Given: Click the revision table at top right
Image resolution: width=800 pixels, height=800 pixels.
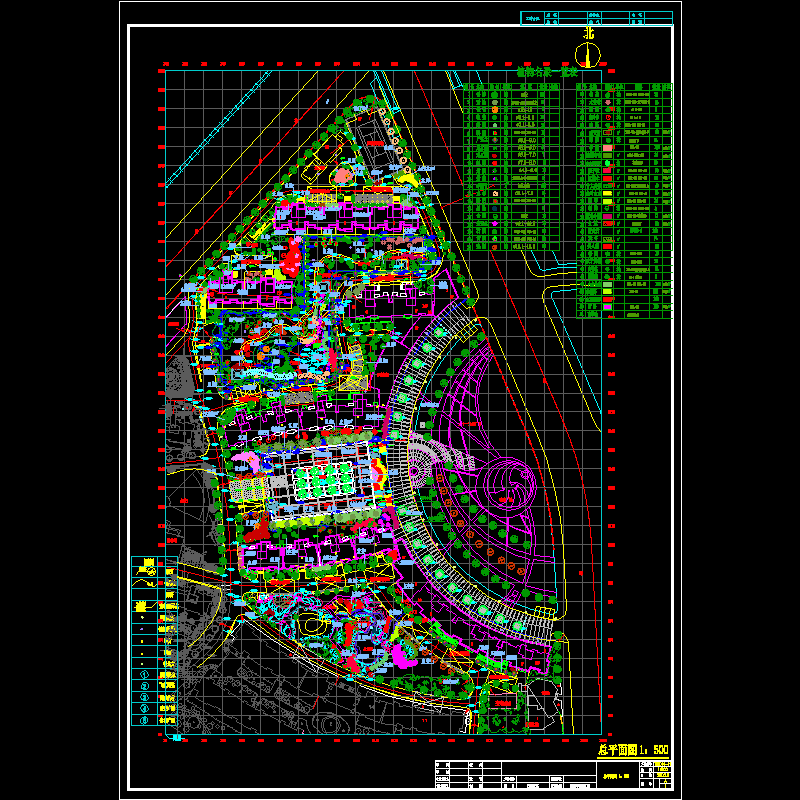Looking at the screenshot, I should click(598, 17).
